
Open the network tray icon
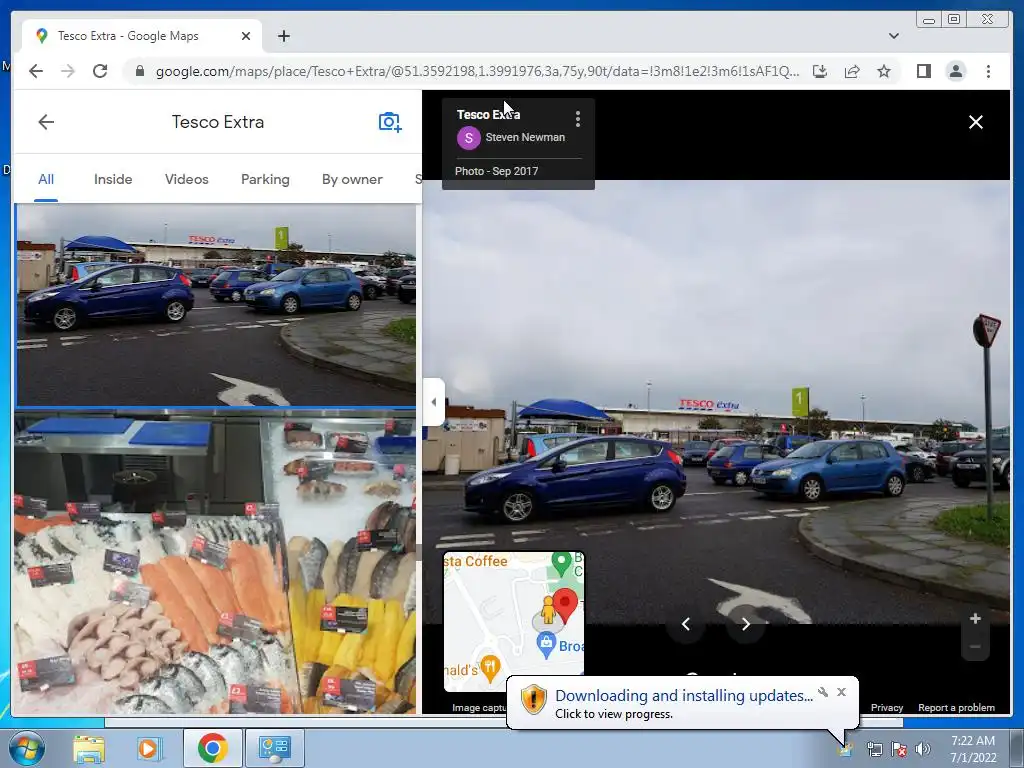tap(874, 749)
